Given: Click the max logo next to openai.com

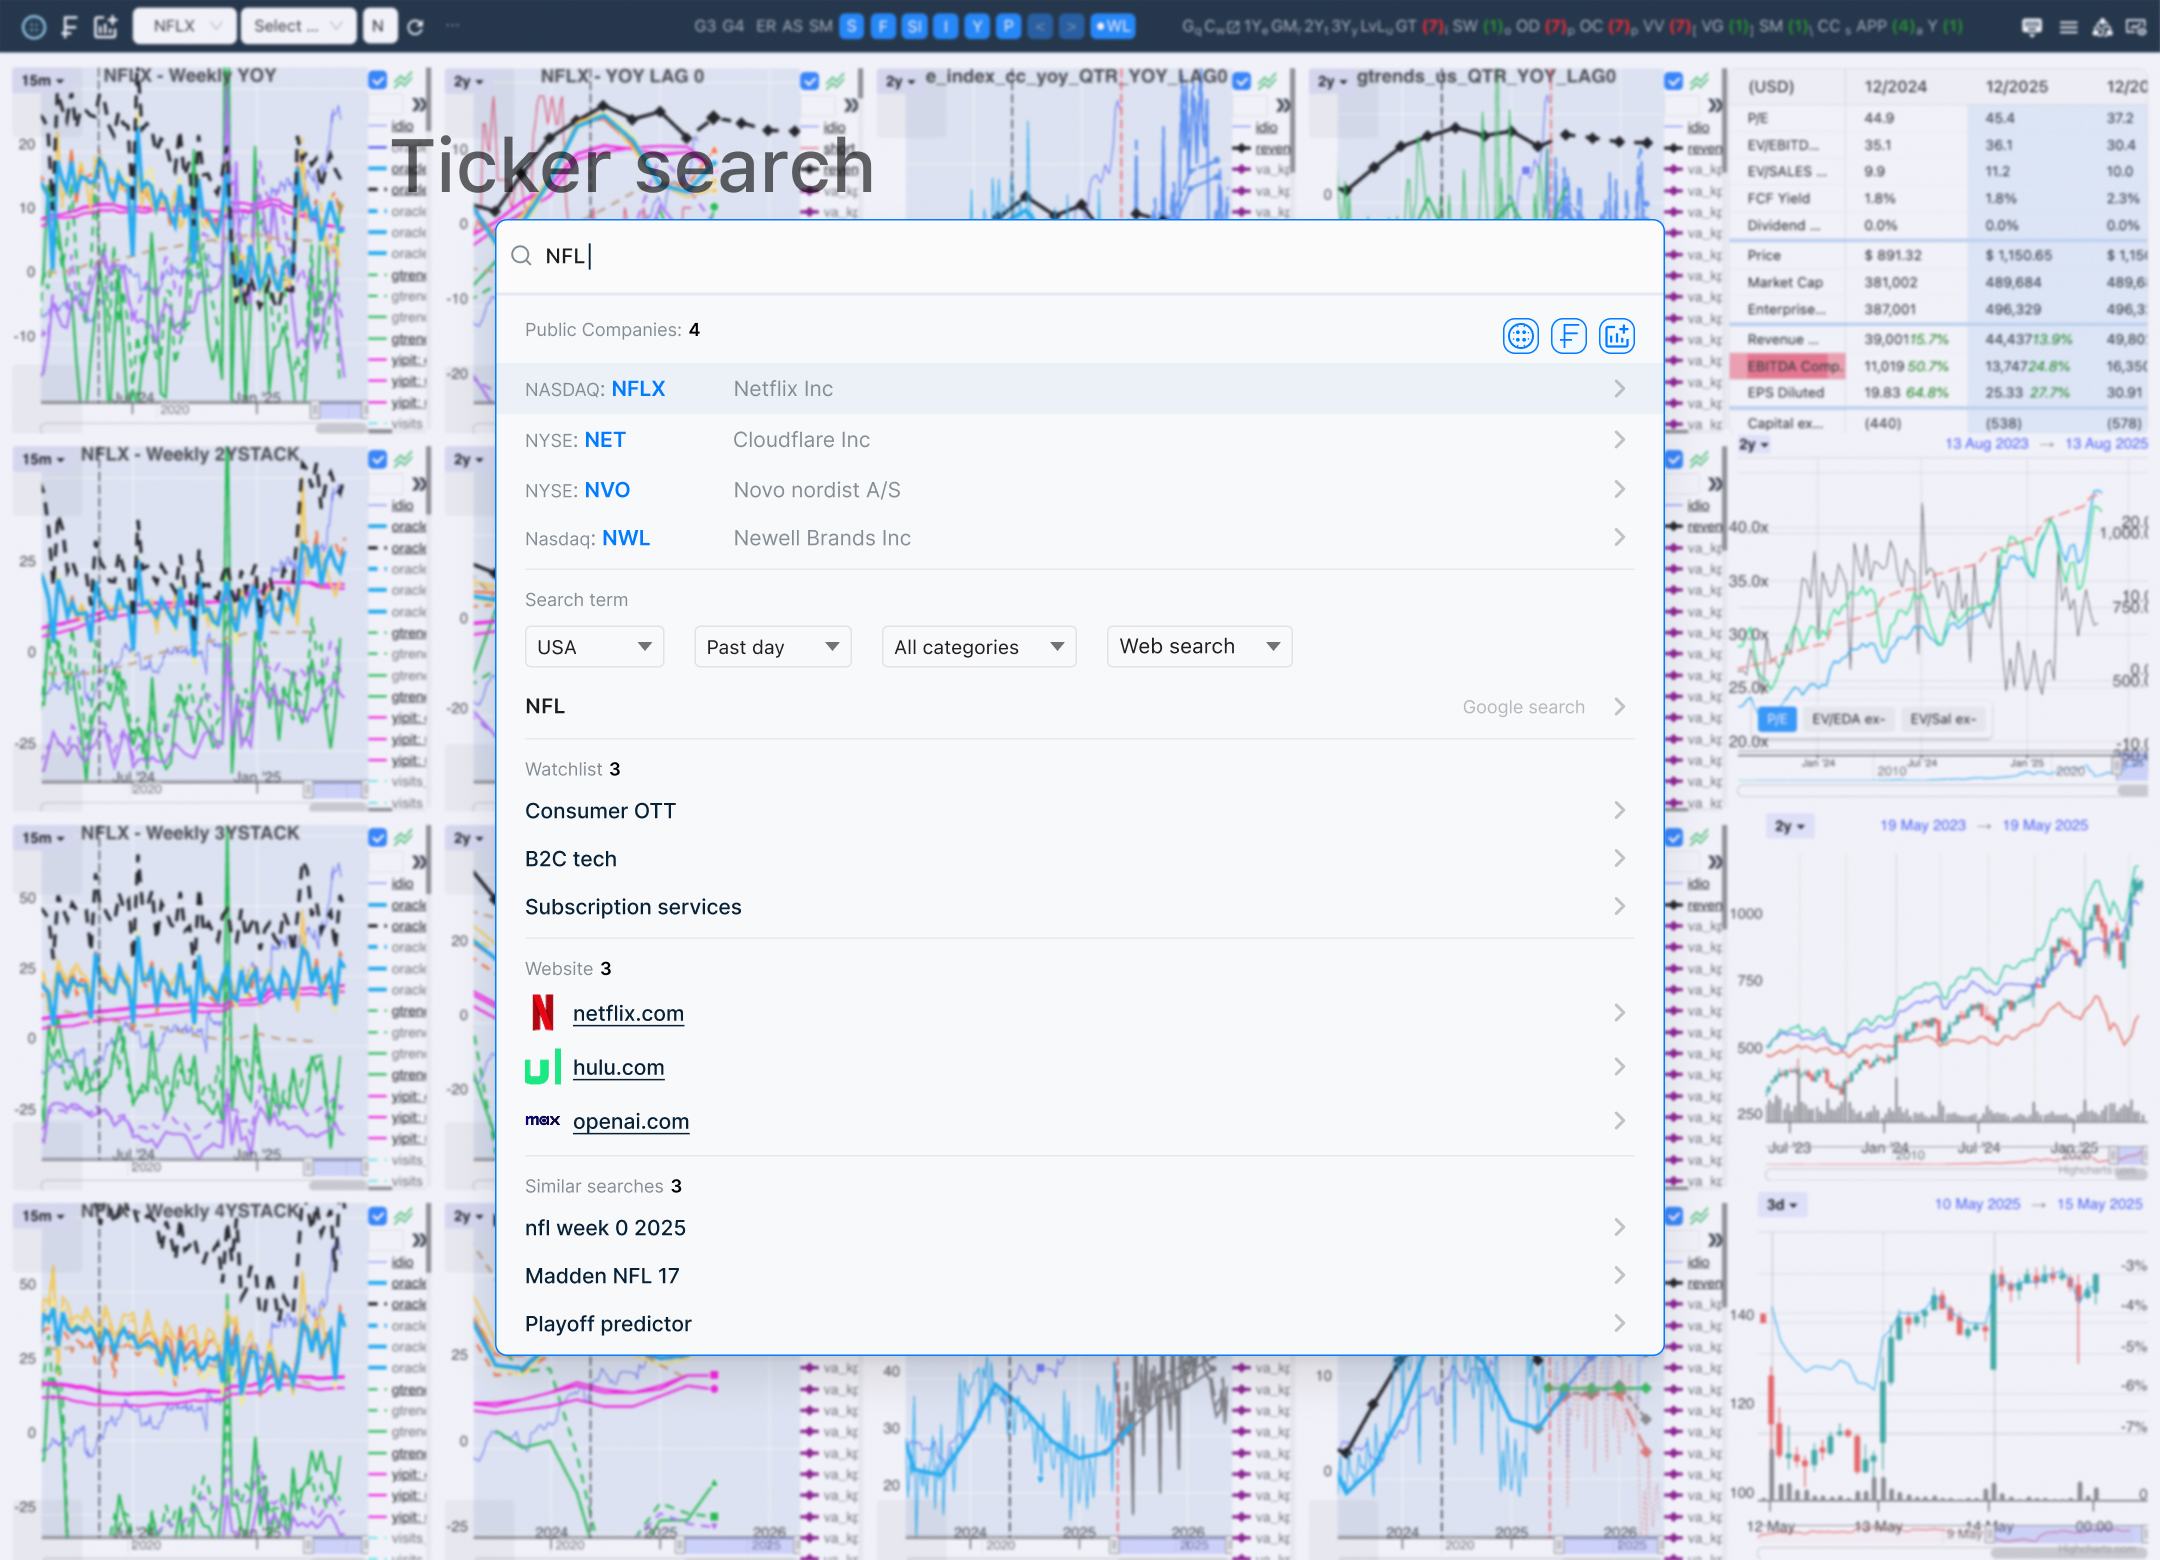Looking at the screenshot, I should click(542, 1120).
